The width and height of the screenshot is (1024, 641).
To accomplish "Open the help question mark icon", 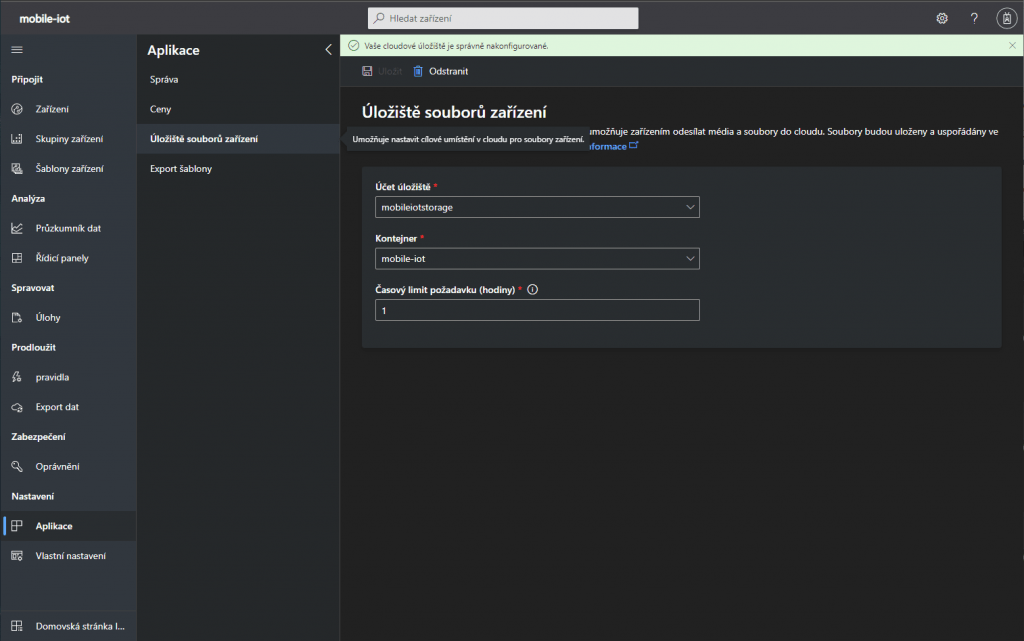I will point(974,18).
